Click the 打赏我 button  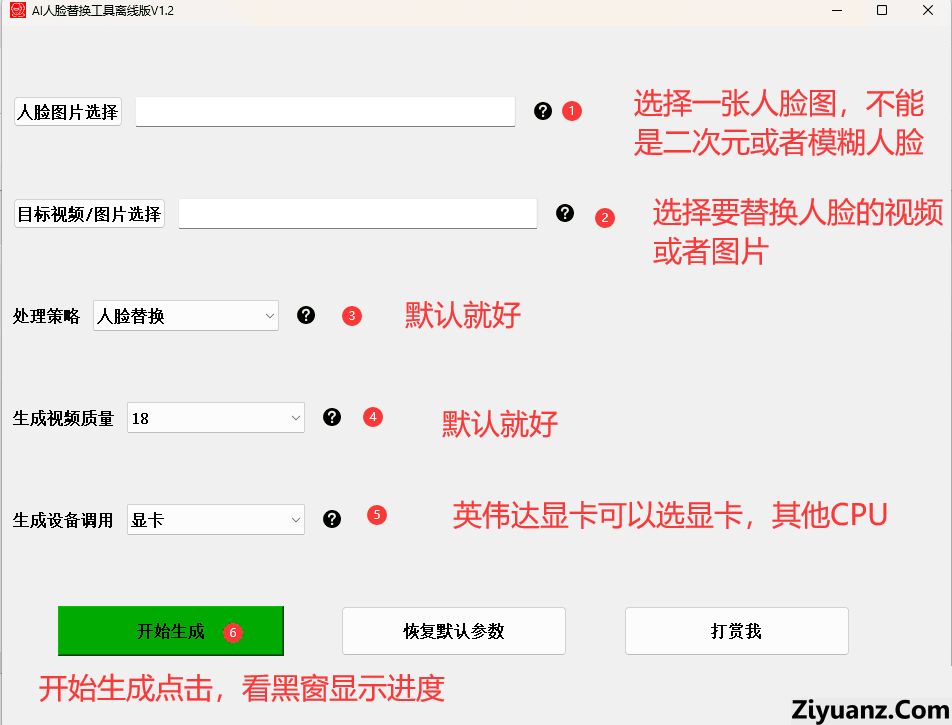736,631
